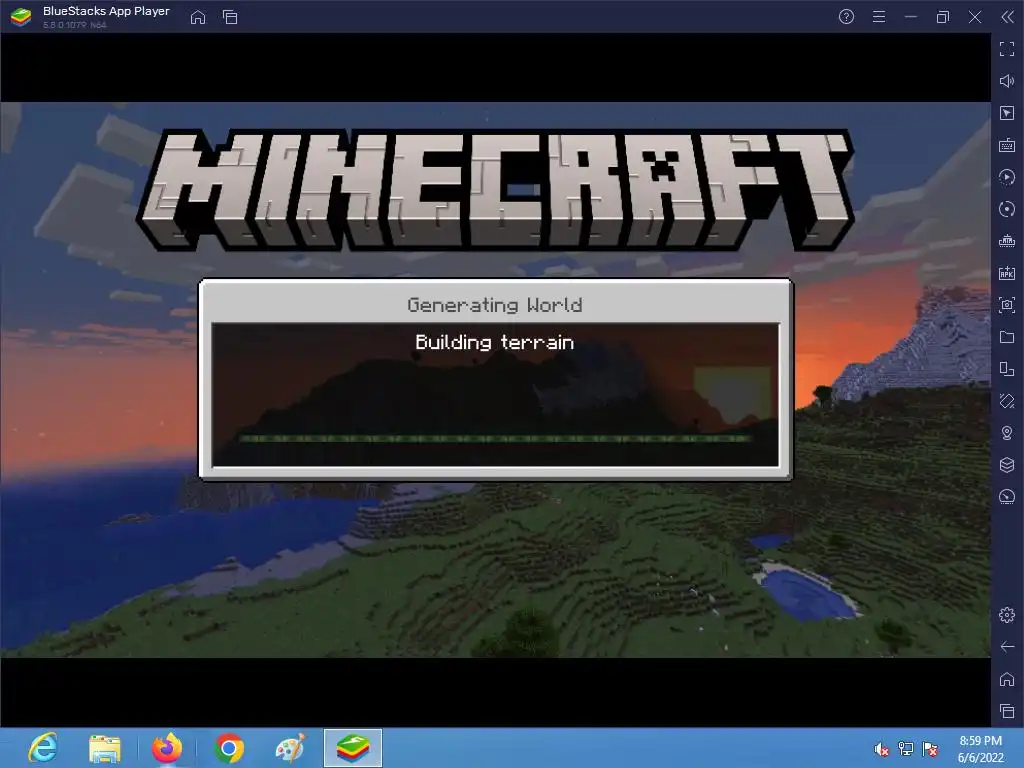Restore down the BlueStacks window
Image resolution: width=1024 pixels, height=768 pixels.
tap(942, 17)
